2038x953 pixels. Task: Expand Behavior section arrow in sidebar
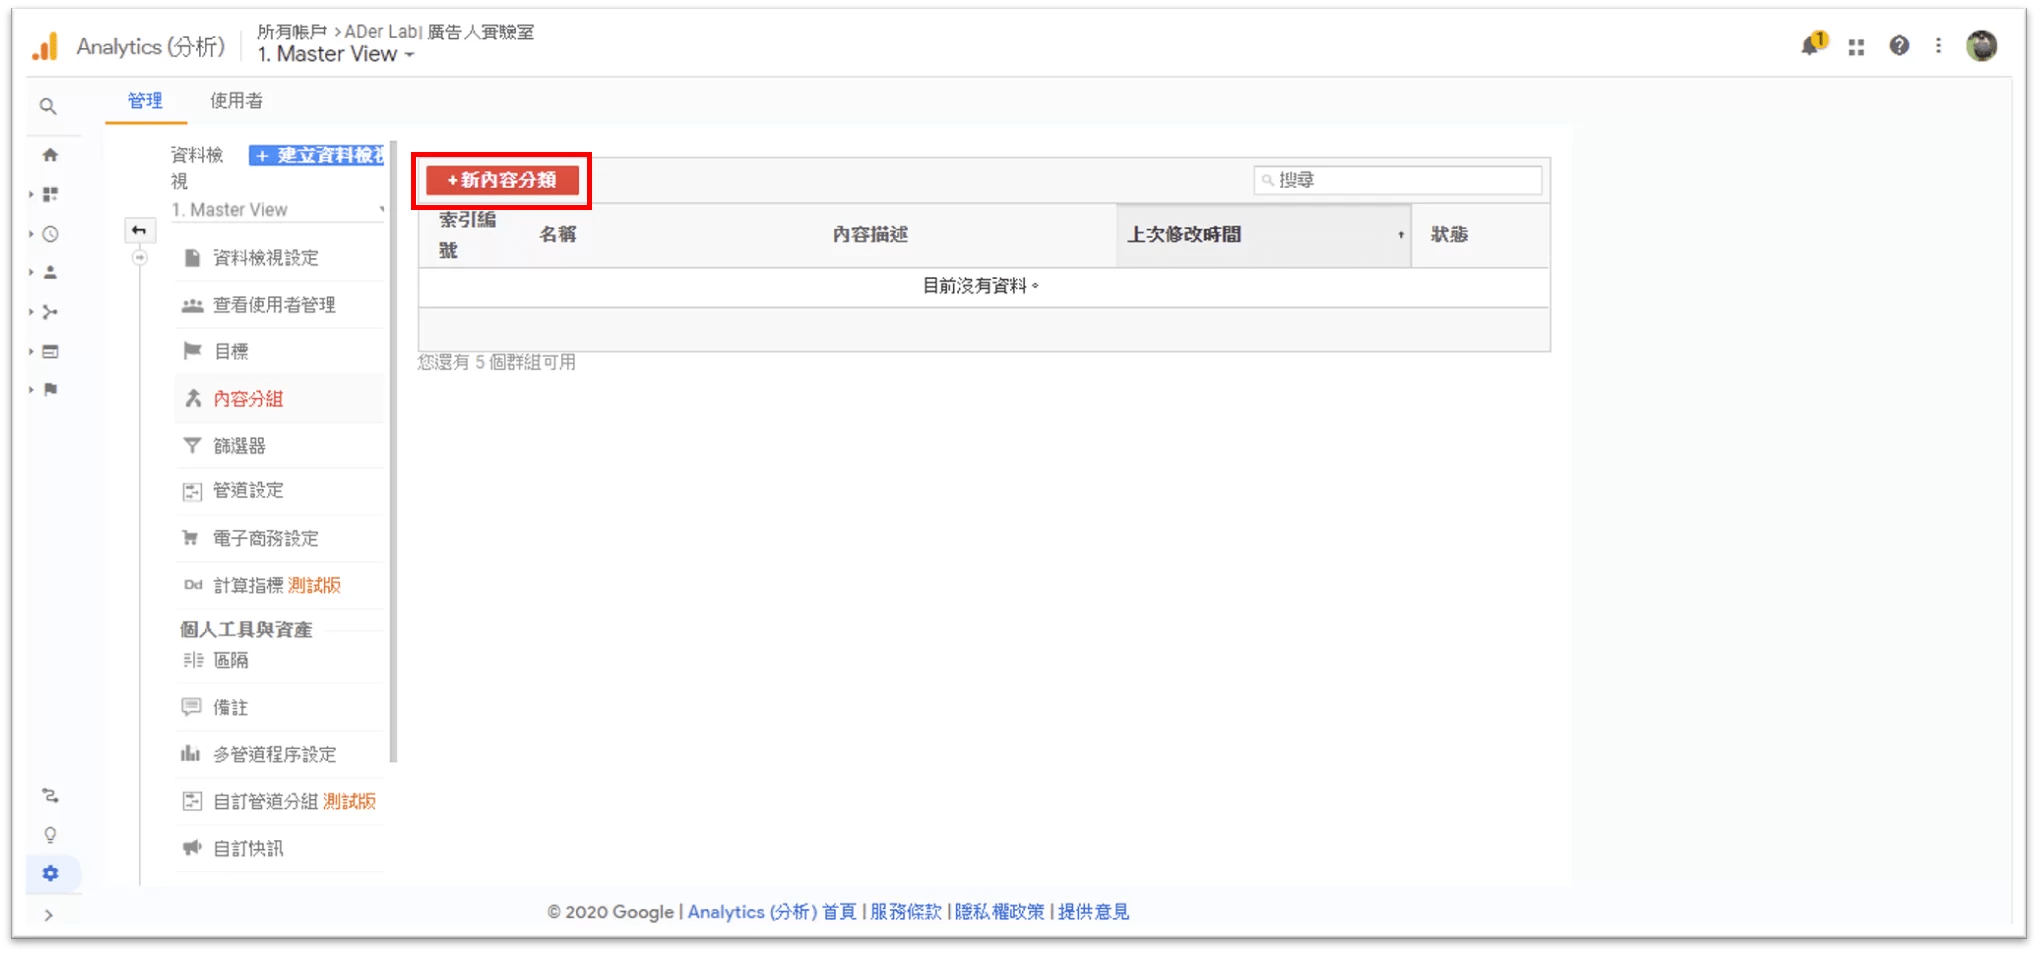(x=31, y=351)
